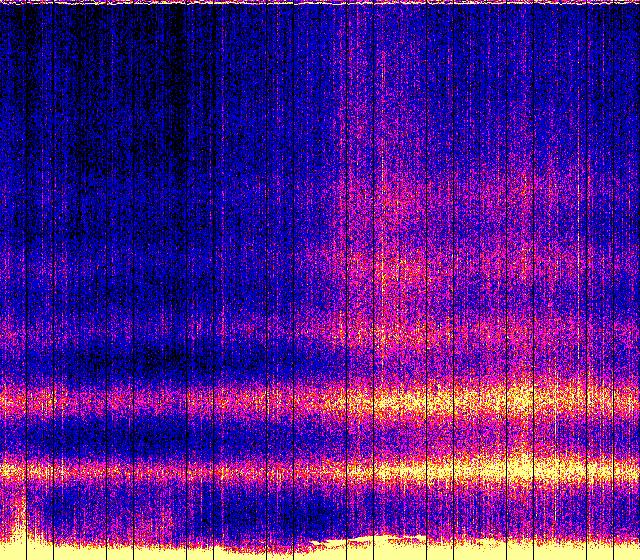Click the thin white line along the top edge
This screenshot has width=640, height=560.
(320, 3)
